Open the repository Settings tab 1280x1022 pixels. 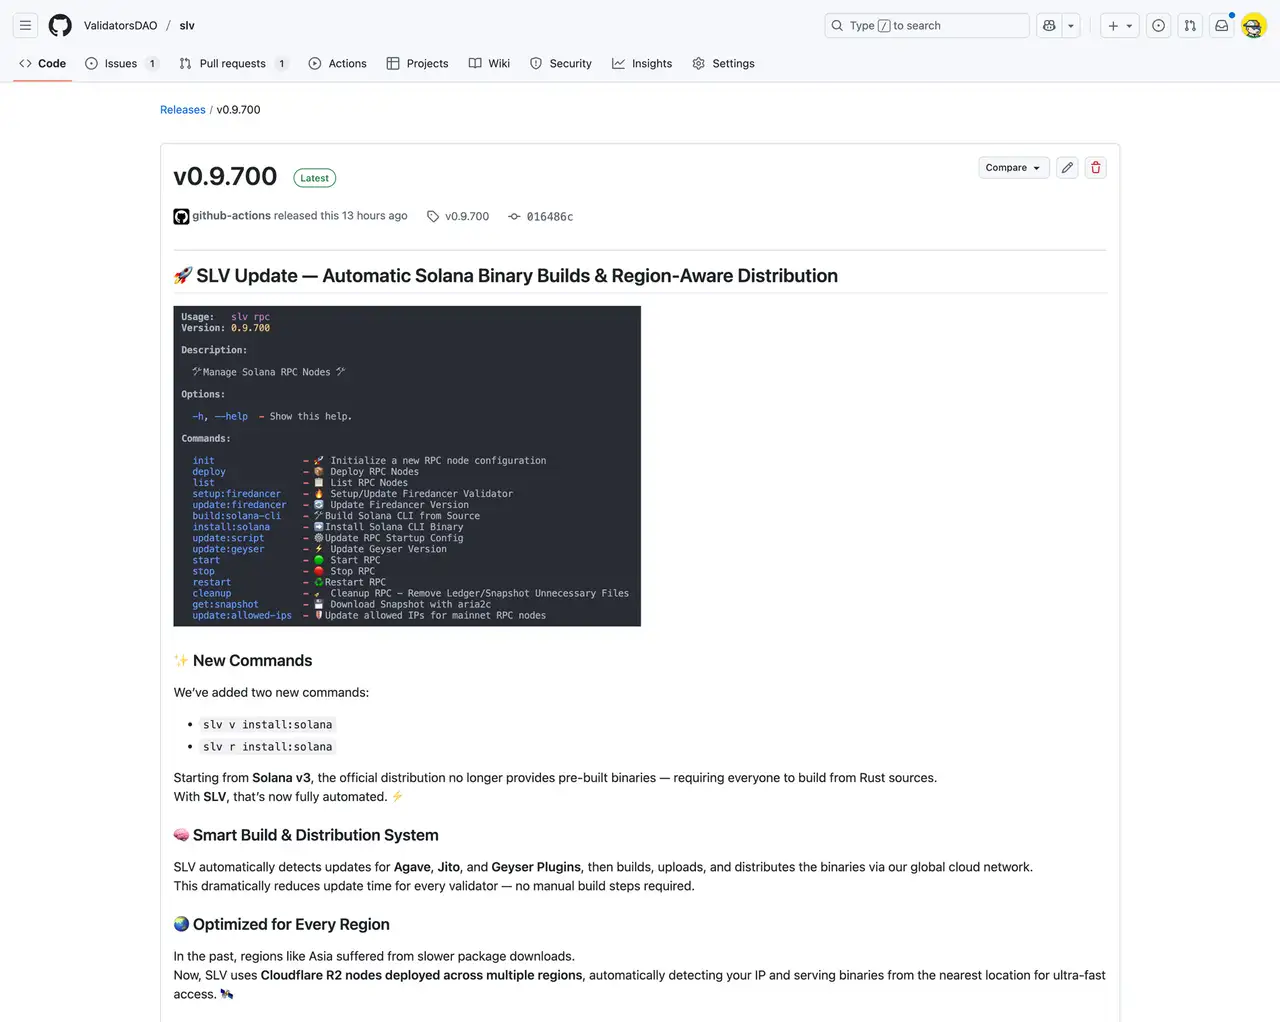tap(723, 63)
